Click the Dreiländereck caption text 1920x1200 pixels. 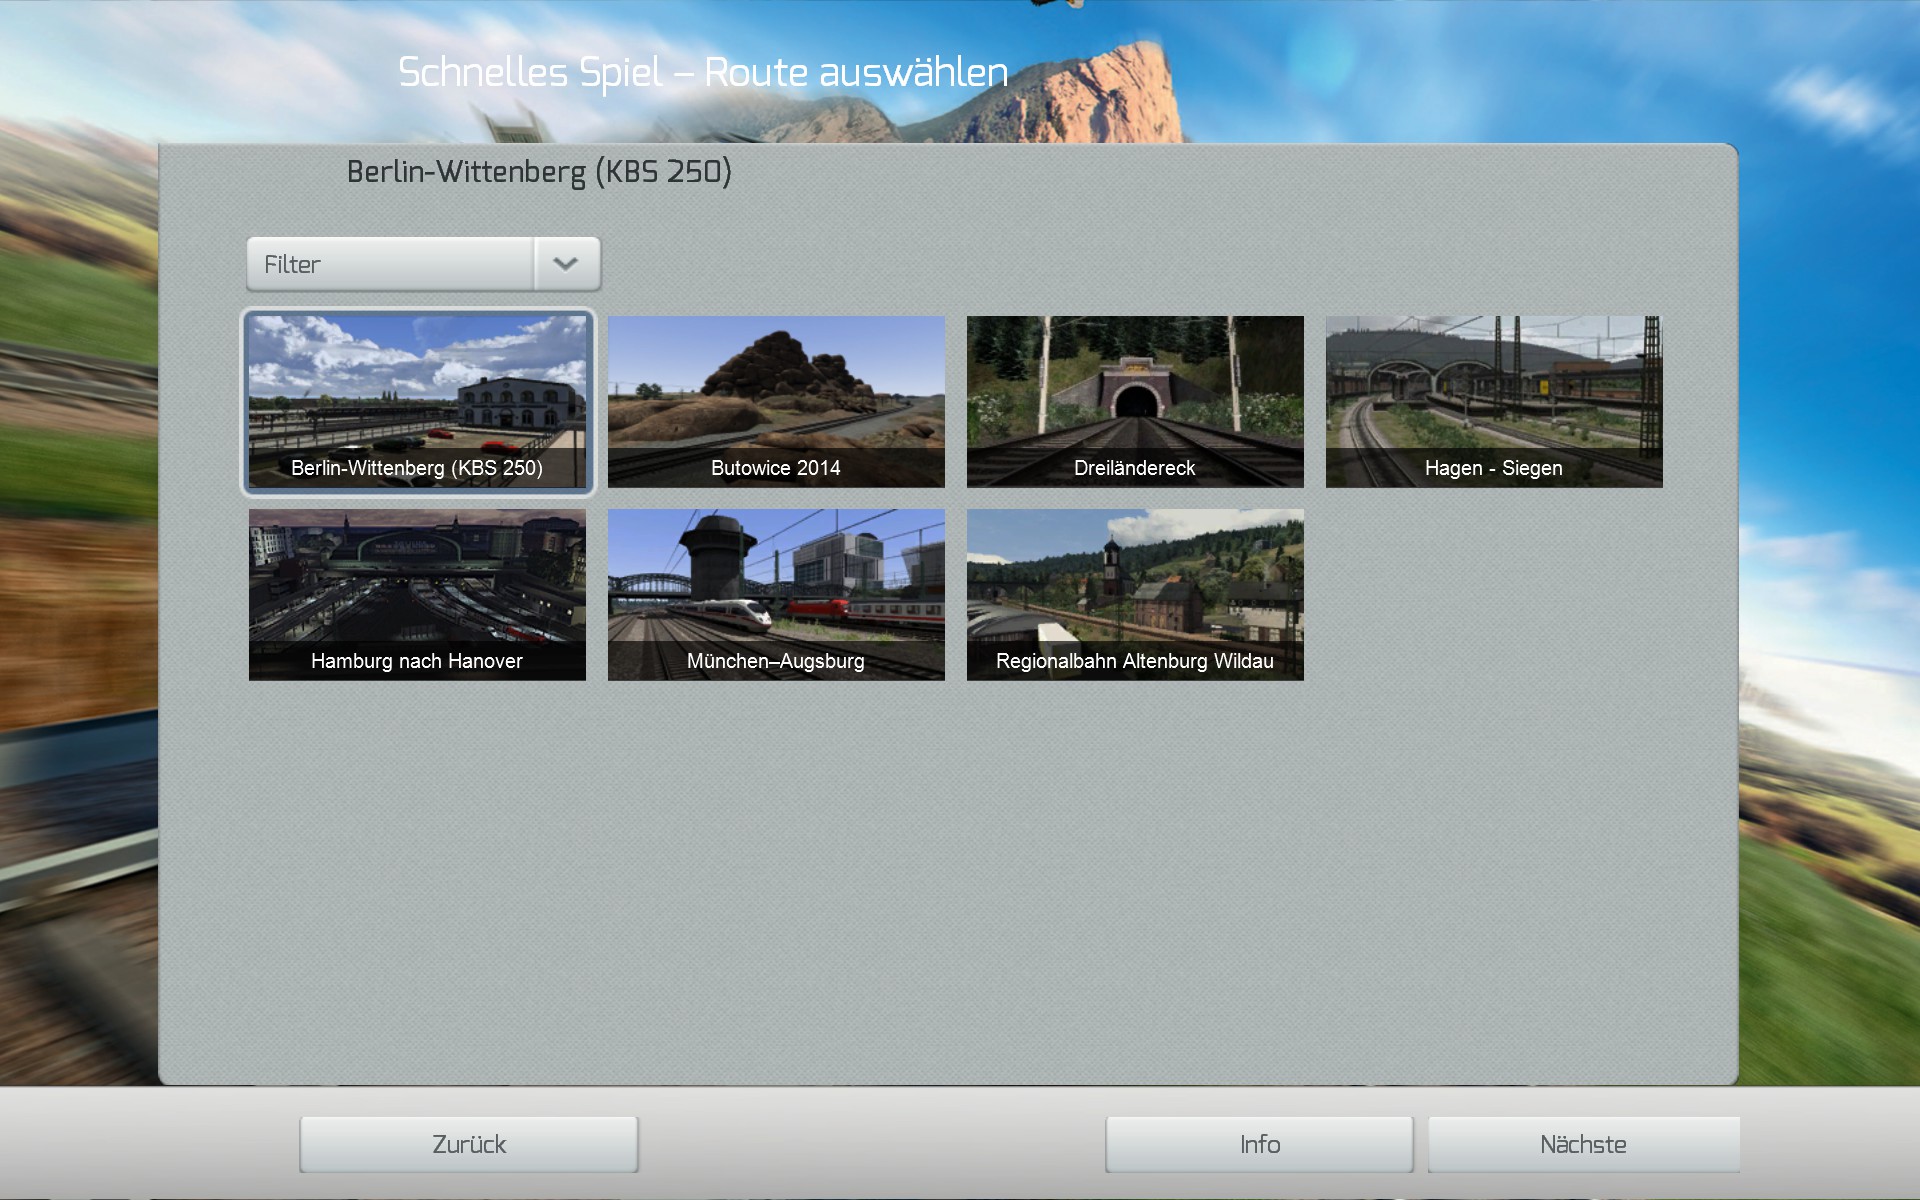(1135, 468)
